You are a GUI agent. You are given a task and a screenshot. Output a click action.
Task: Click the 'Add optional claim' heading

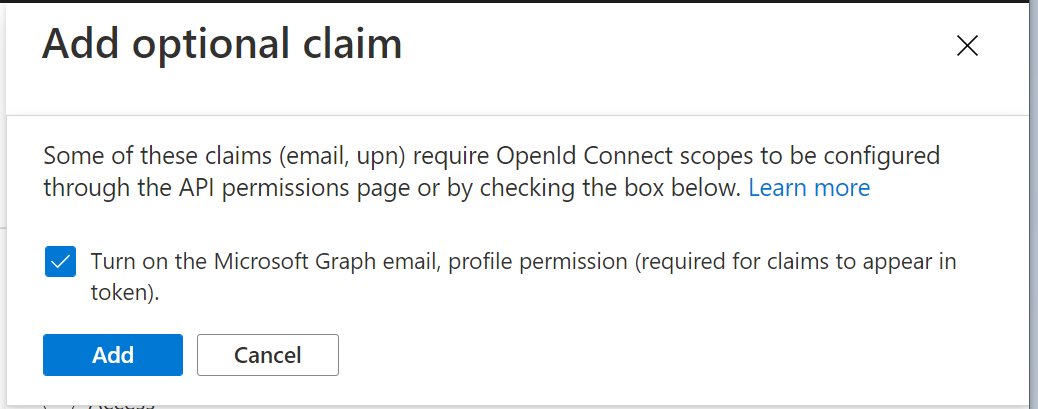point(222,45)
